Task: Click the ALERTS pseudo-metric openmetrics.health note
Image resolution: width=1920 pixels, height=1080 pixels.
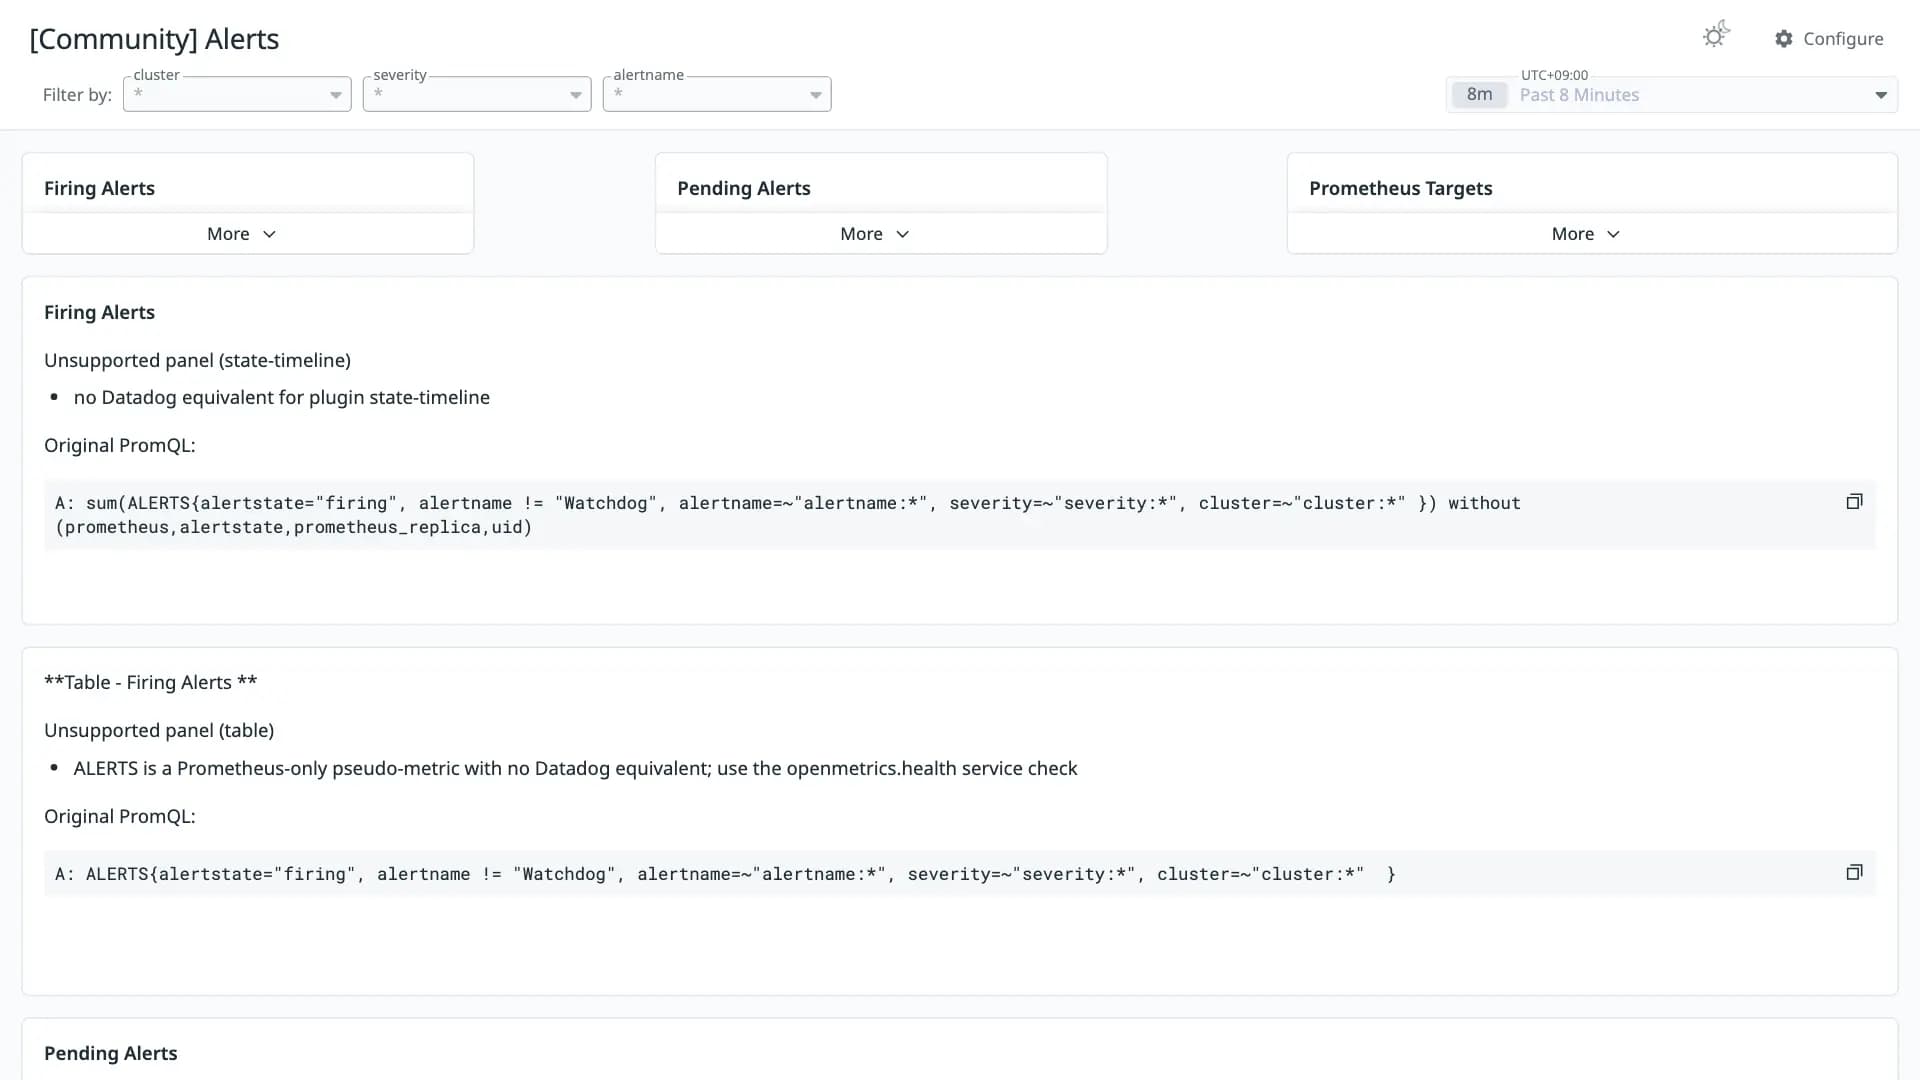Action: (575, 768)
